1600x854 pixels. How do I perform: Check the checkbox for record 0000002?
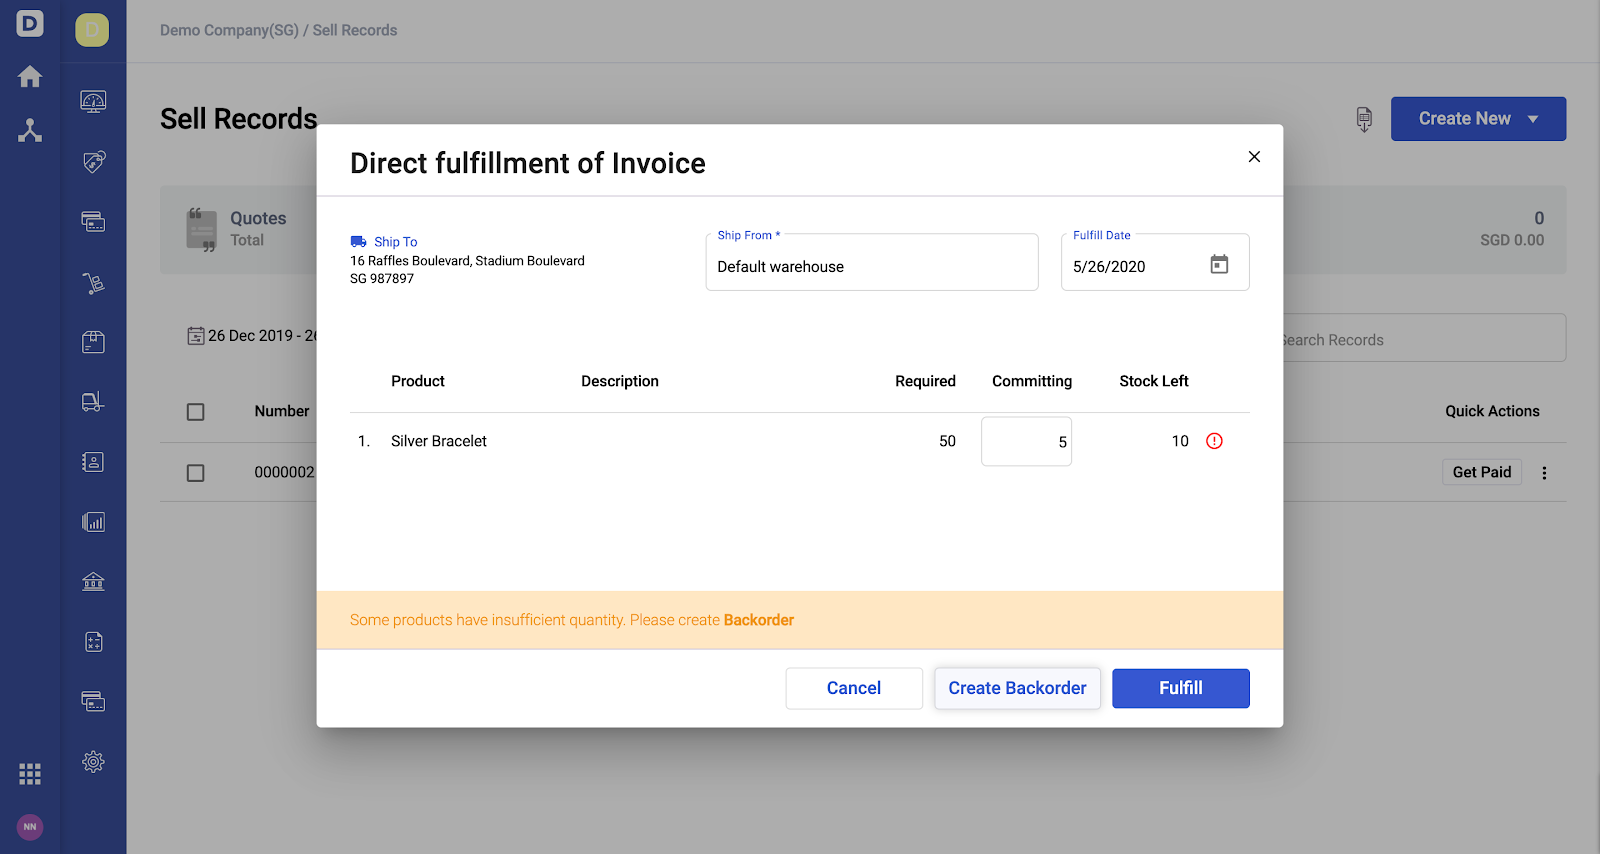click(196, 473)
